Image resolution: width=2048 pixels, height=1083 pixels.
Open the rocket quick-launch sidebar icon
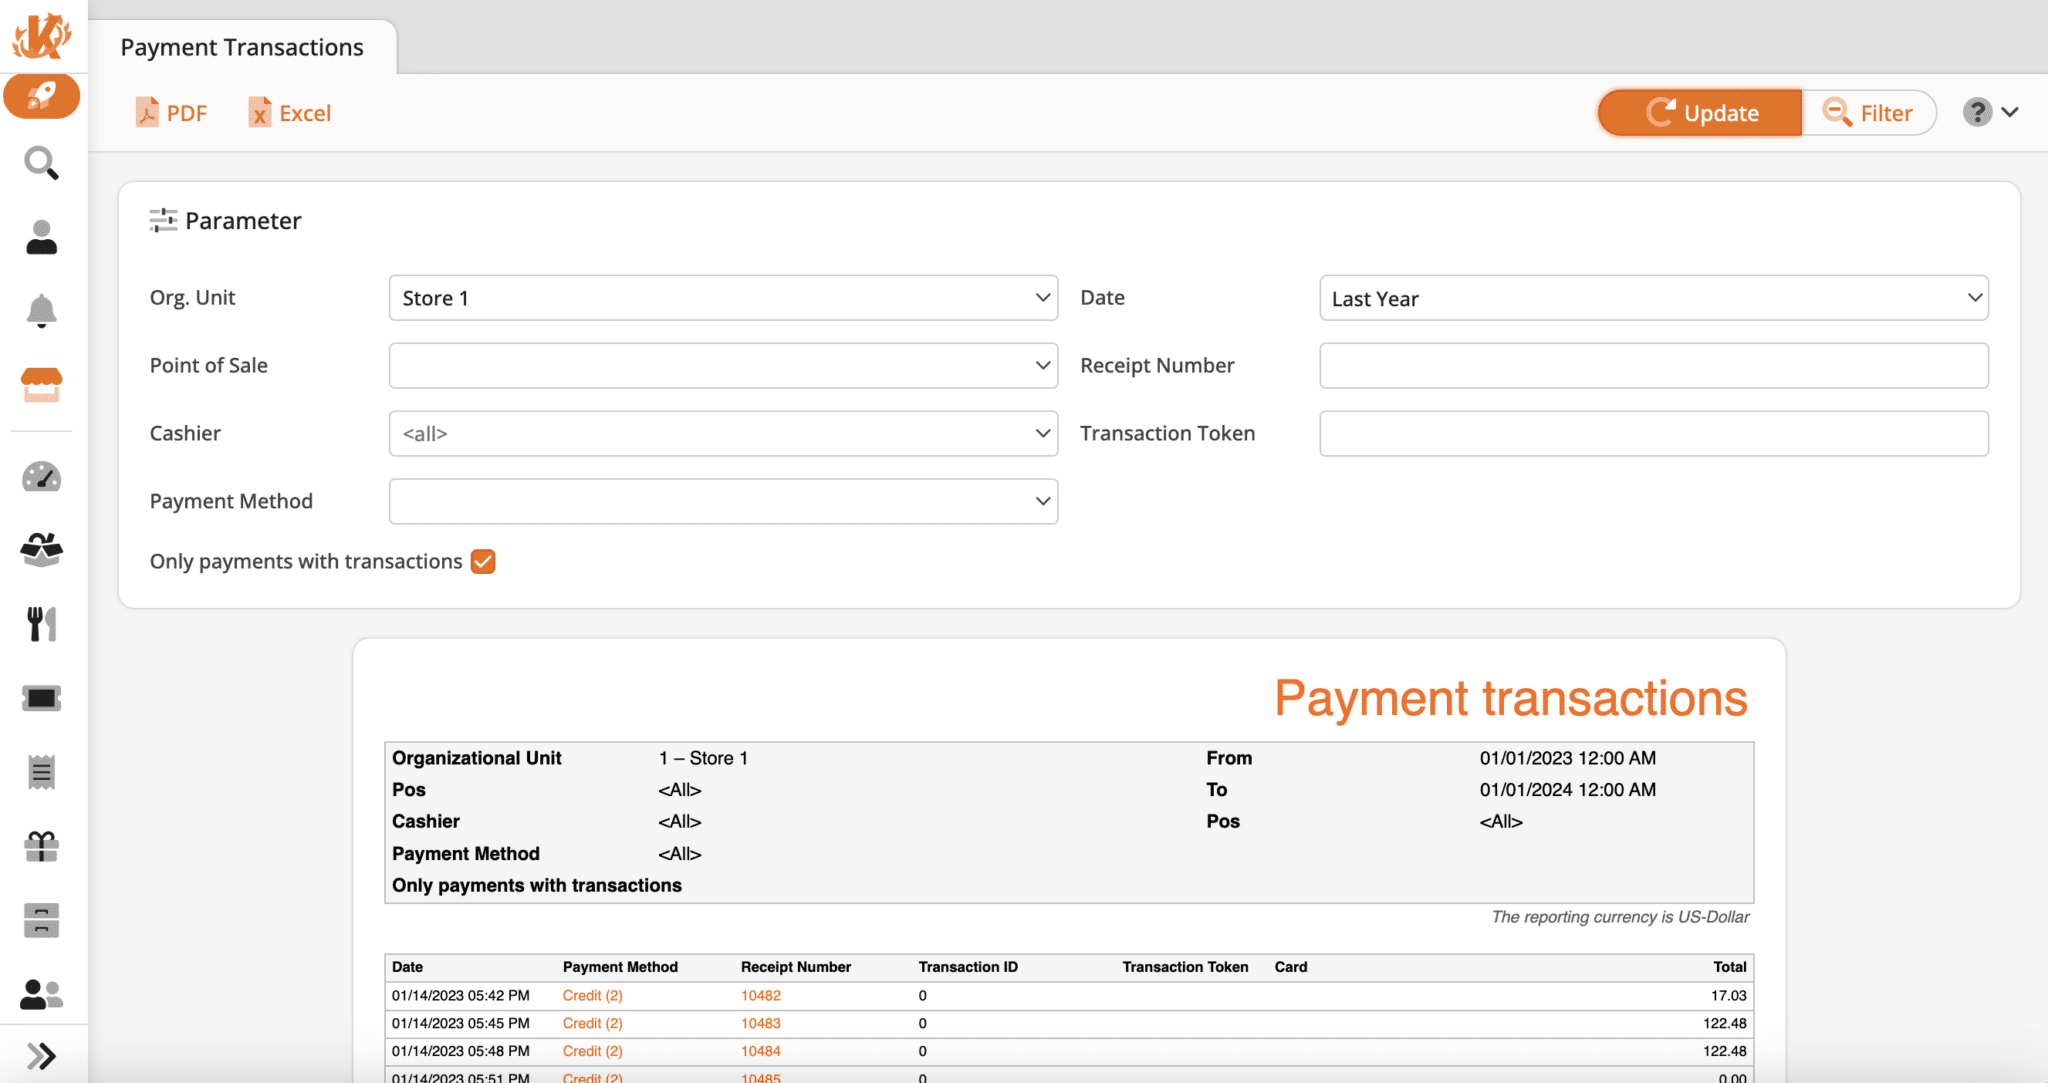pos(42,96)
